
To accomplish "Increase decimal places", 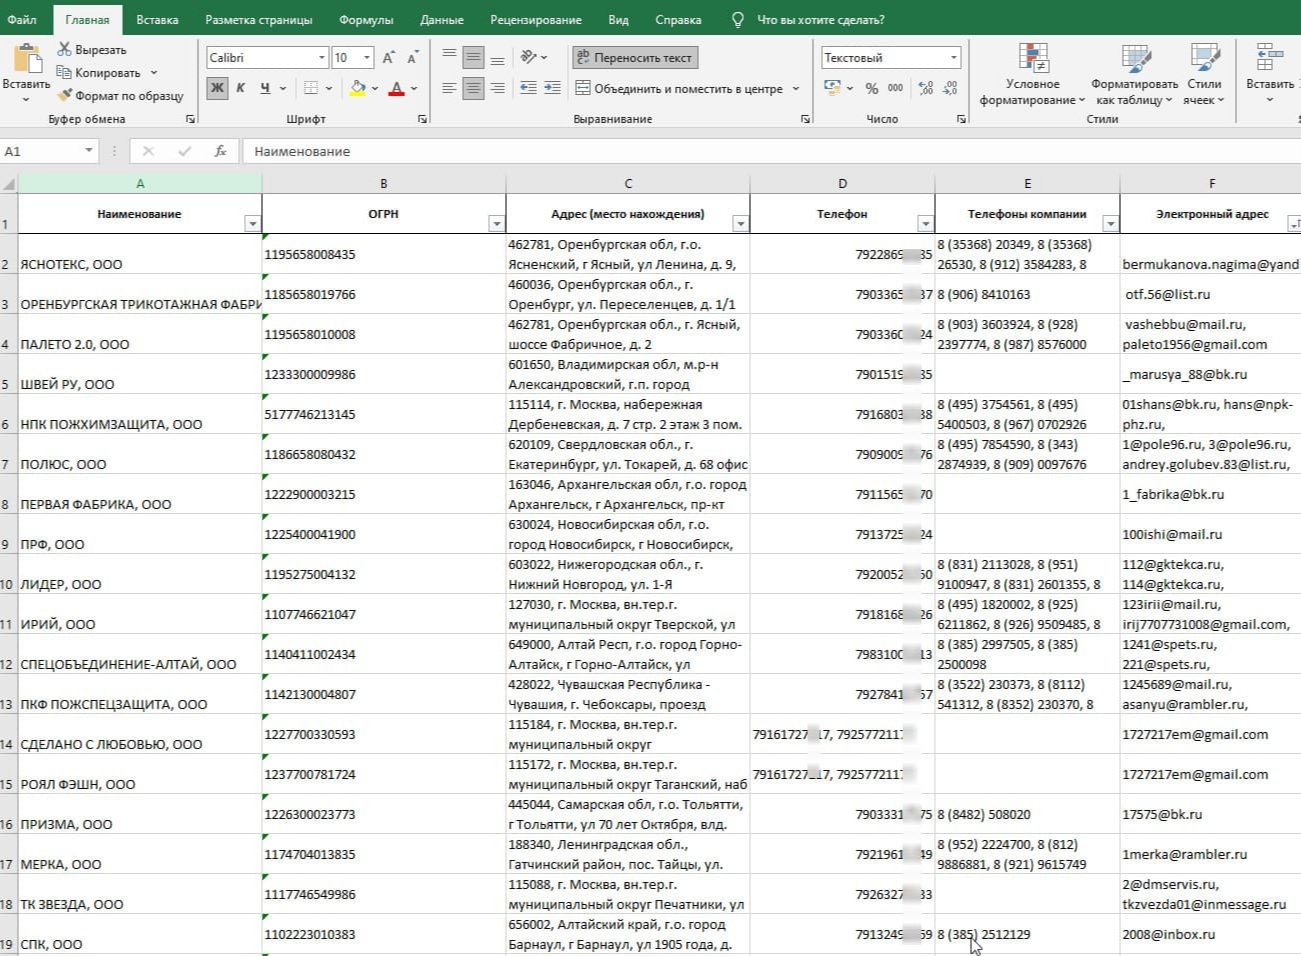I will pos(926,88).
